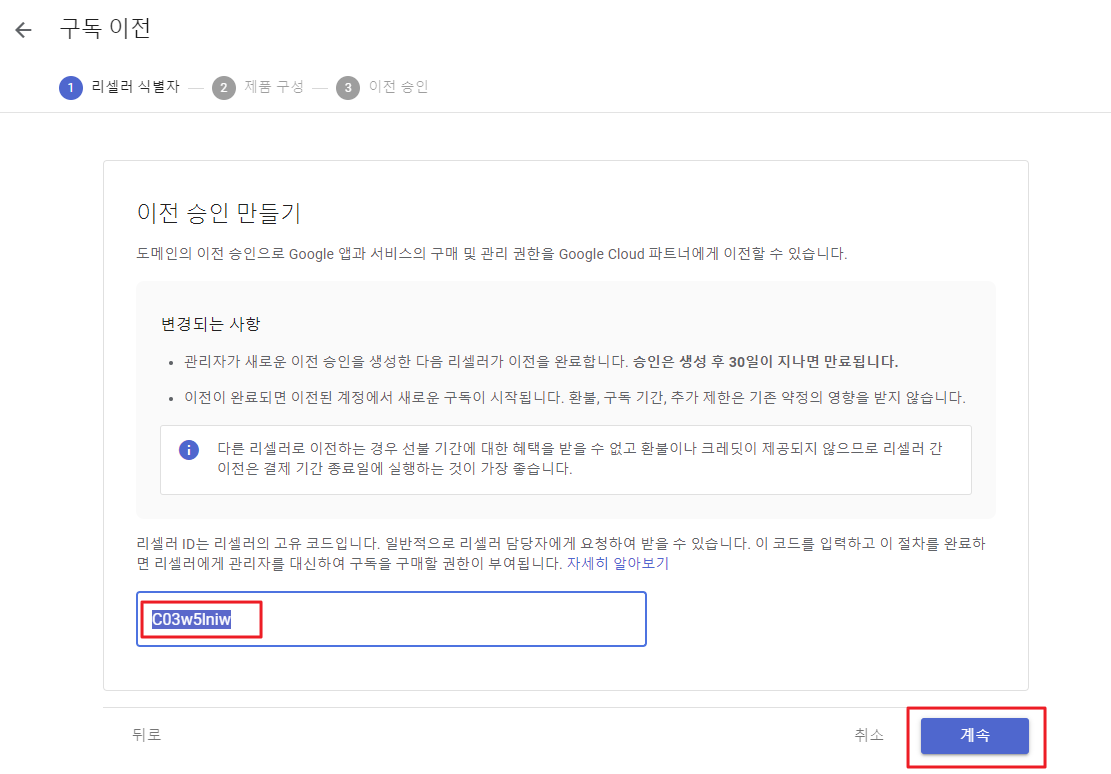Select step 1 circle for 리셀러 식별자
Image resolution: width=1111 pixels, height=774 pixels.
pyautogui.click(x=71, y=88)
